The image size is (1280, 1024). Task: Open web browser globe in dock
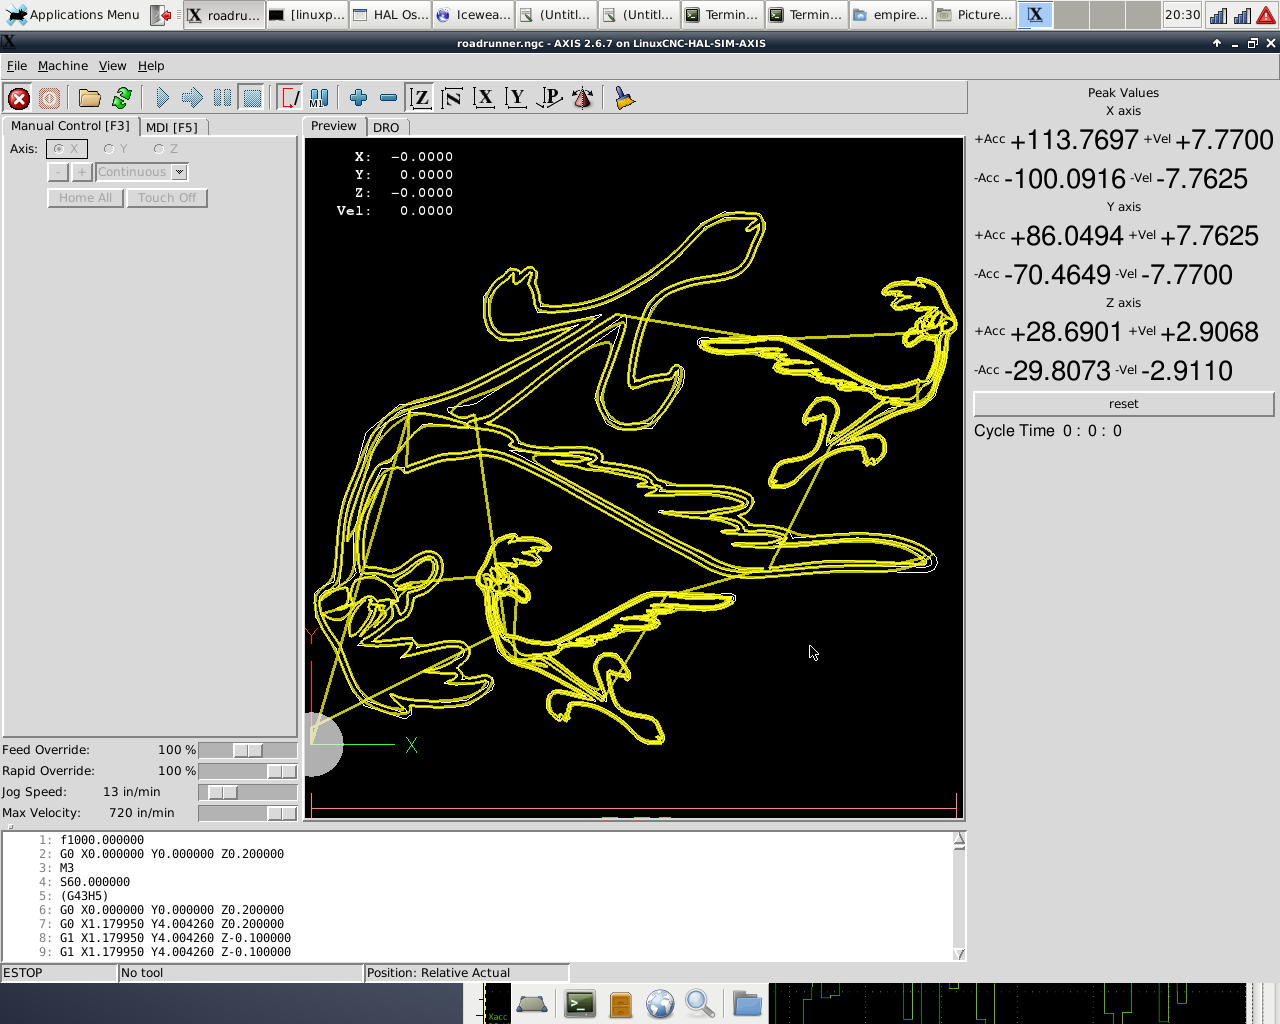[660, 1003]
